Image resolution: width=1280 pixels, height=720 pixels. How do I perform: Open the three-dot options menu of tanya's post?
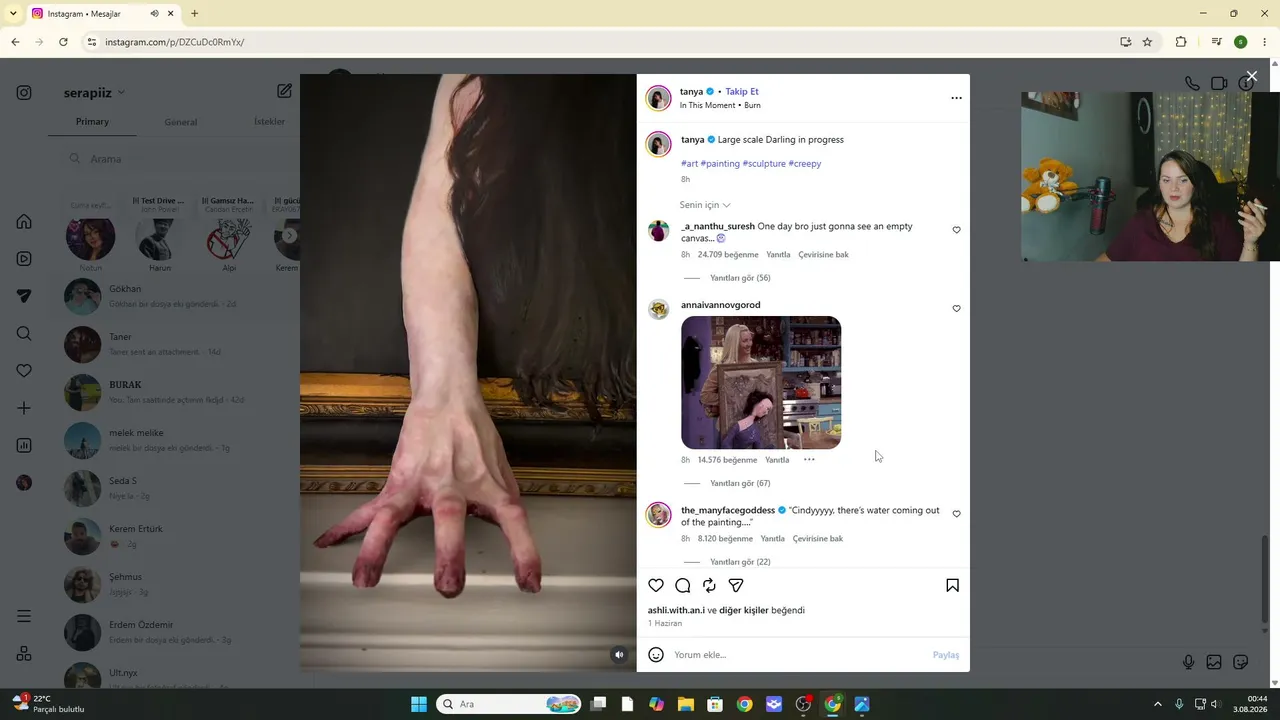tap(956, 98)
